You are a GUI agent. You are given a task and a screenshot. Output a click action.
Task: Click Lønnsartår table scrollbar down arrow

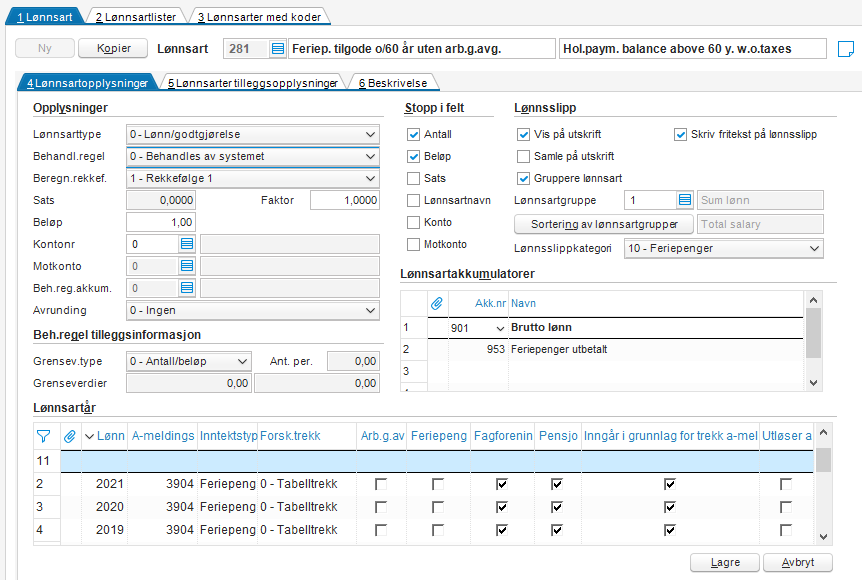click(823, 537)
